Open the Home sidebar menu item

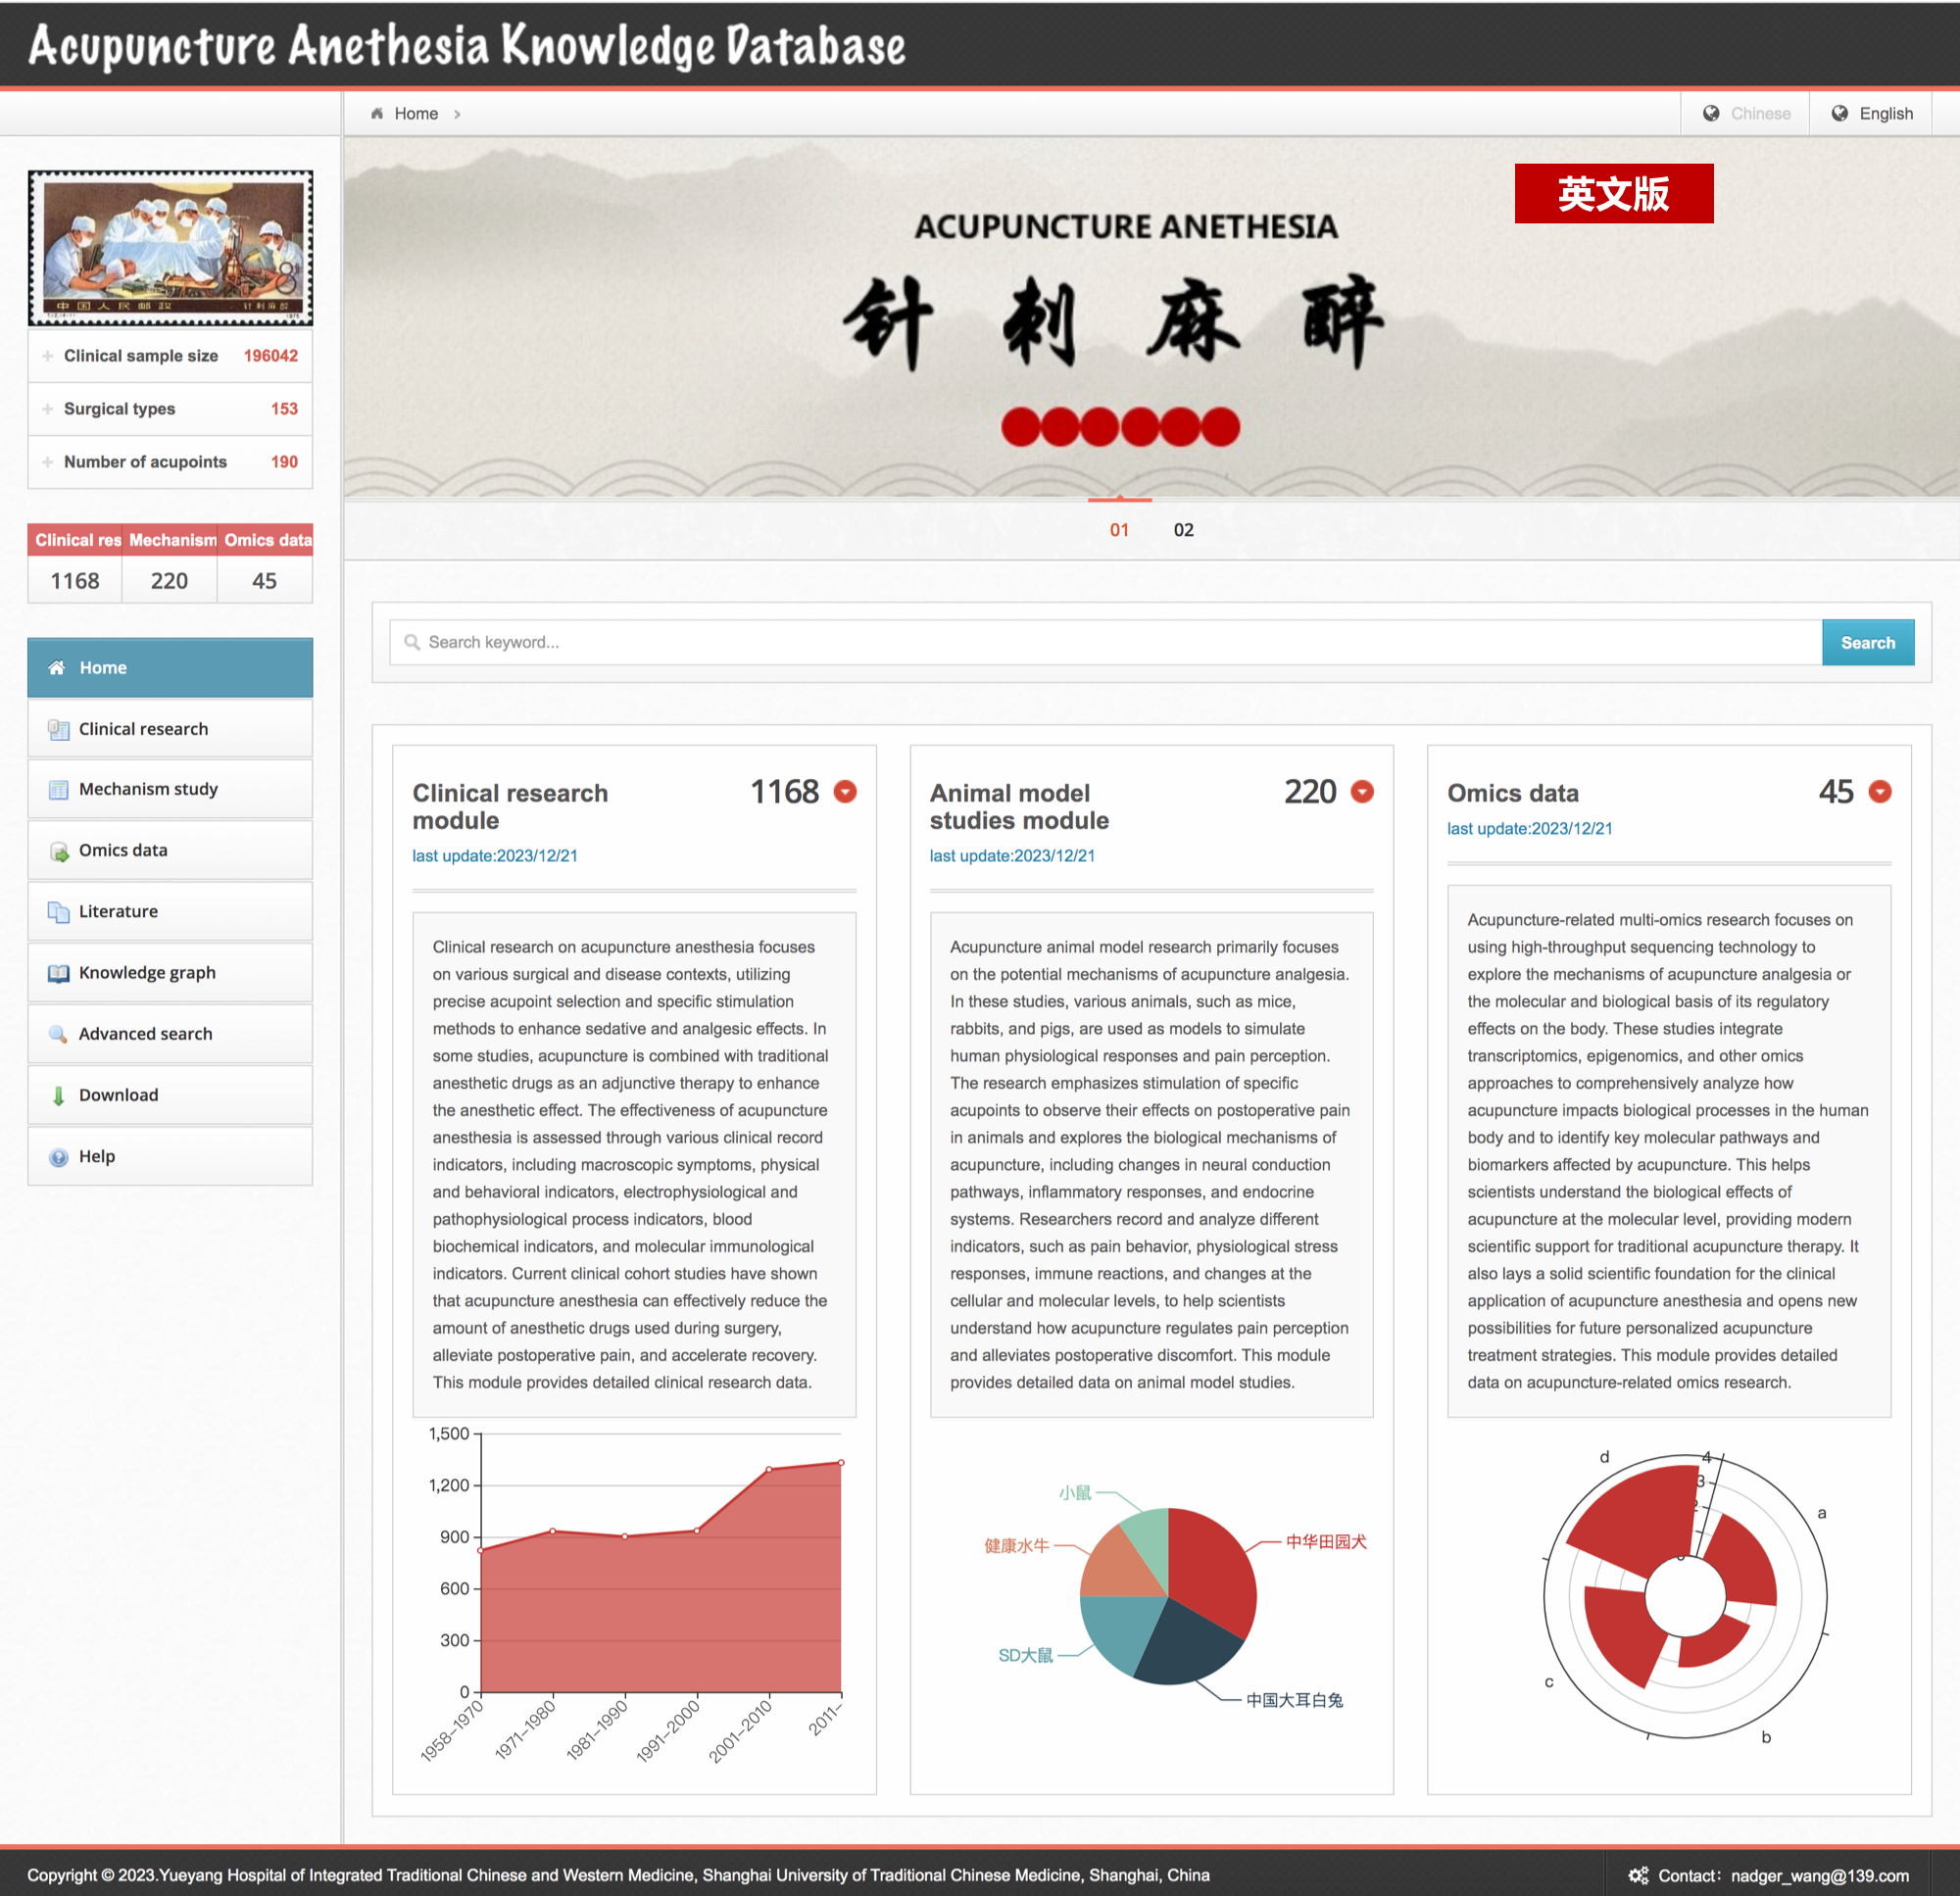pos(170,668)
